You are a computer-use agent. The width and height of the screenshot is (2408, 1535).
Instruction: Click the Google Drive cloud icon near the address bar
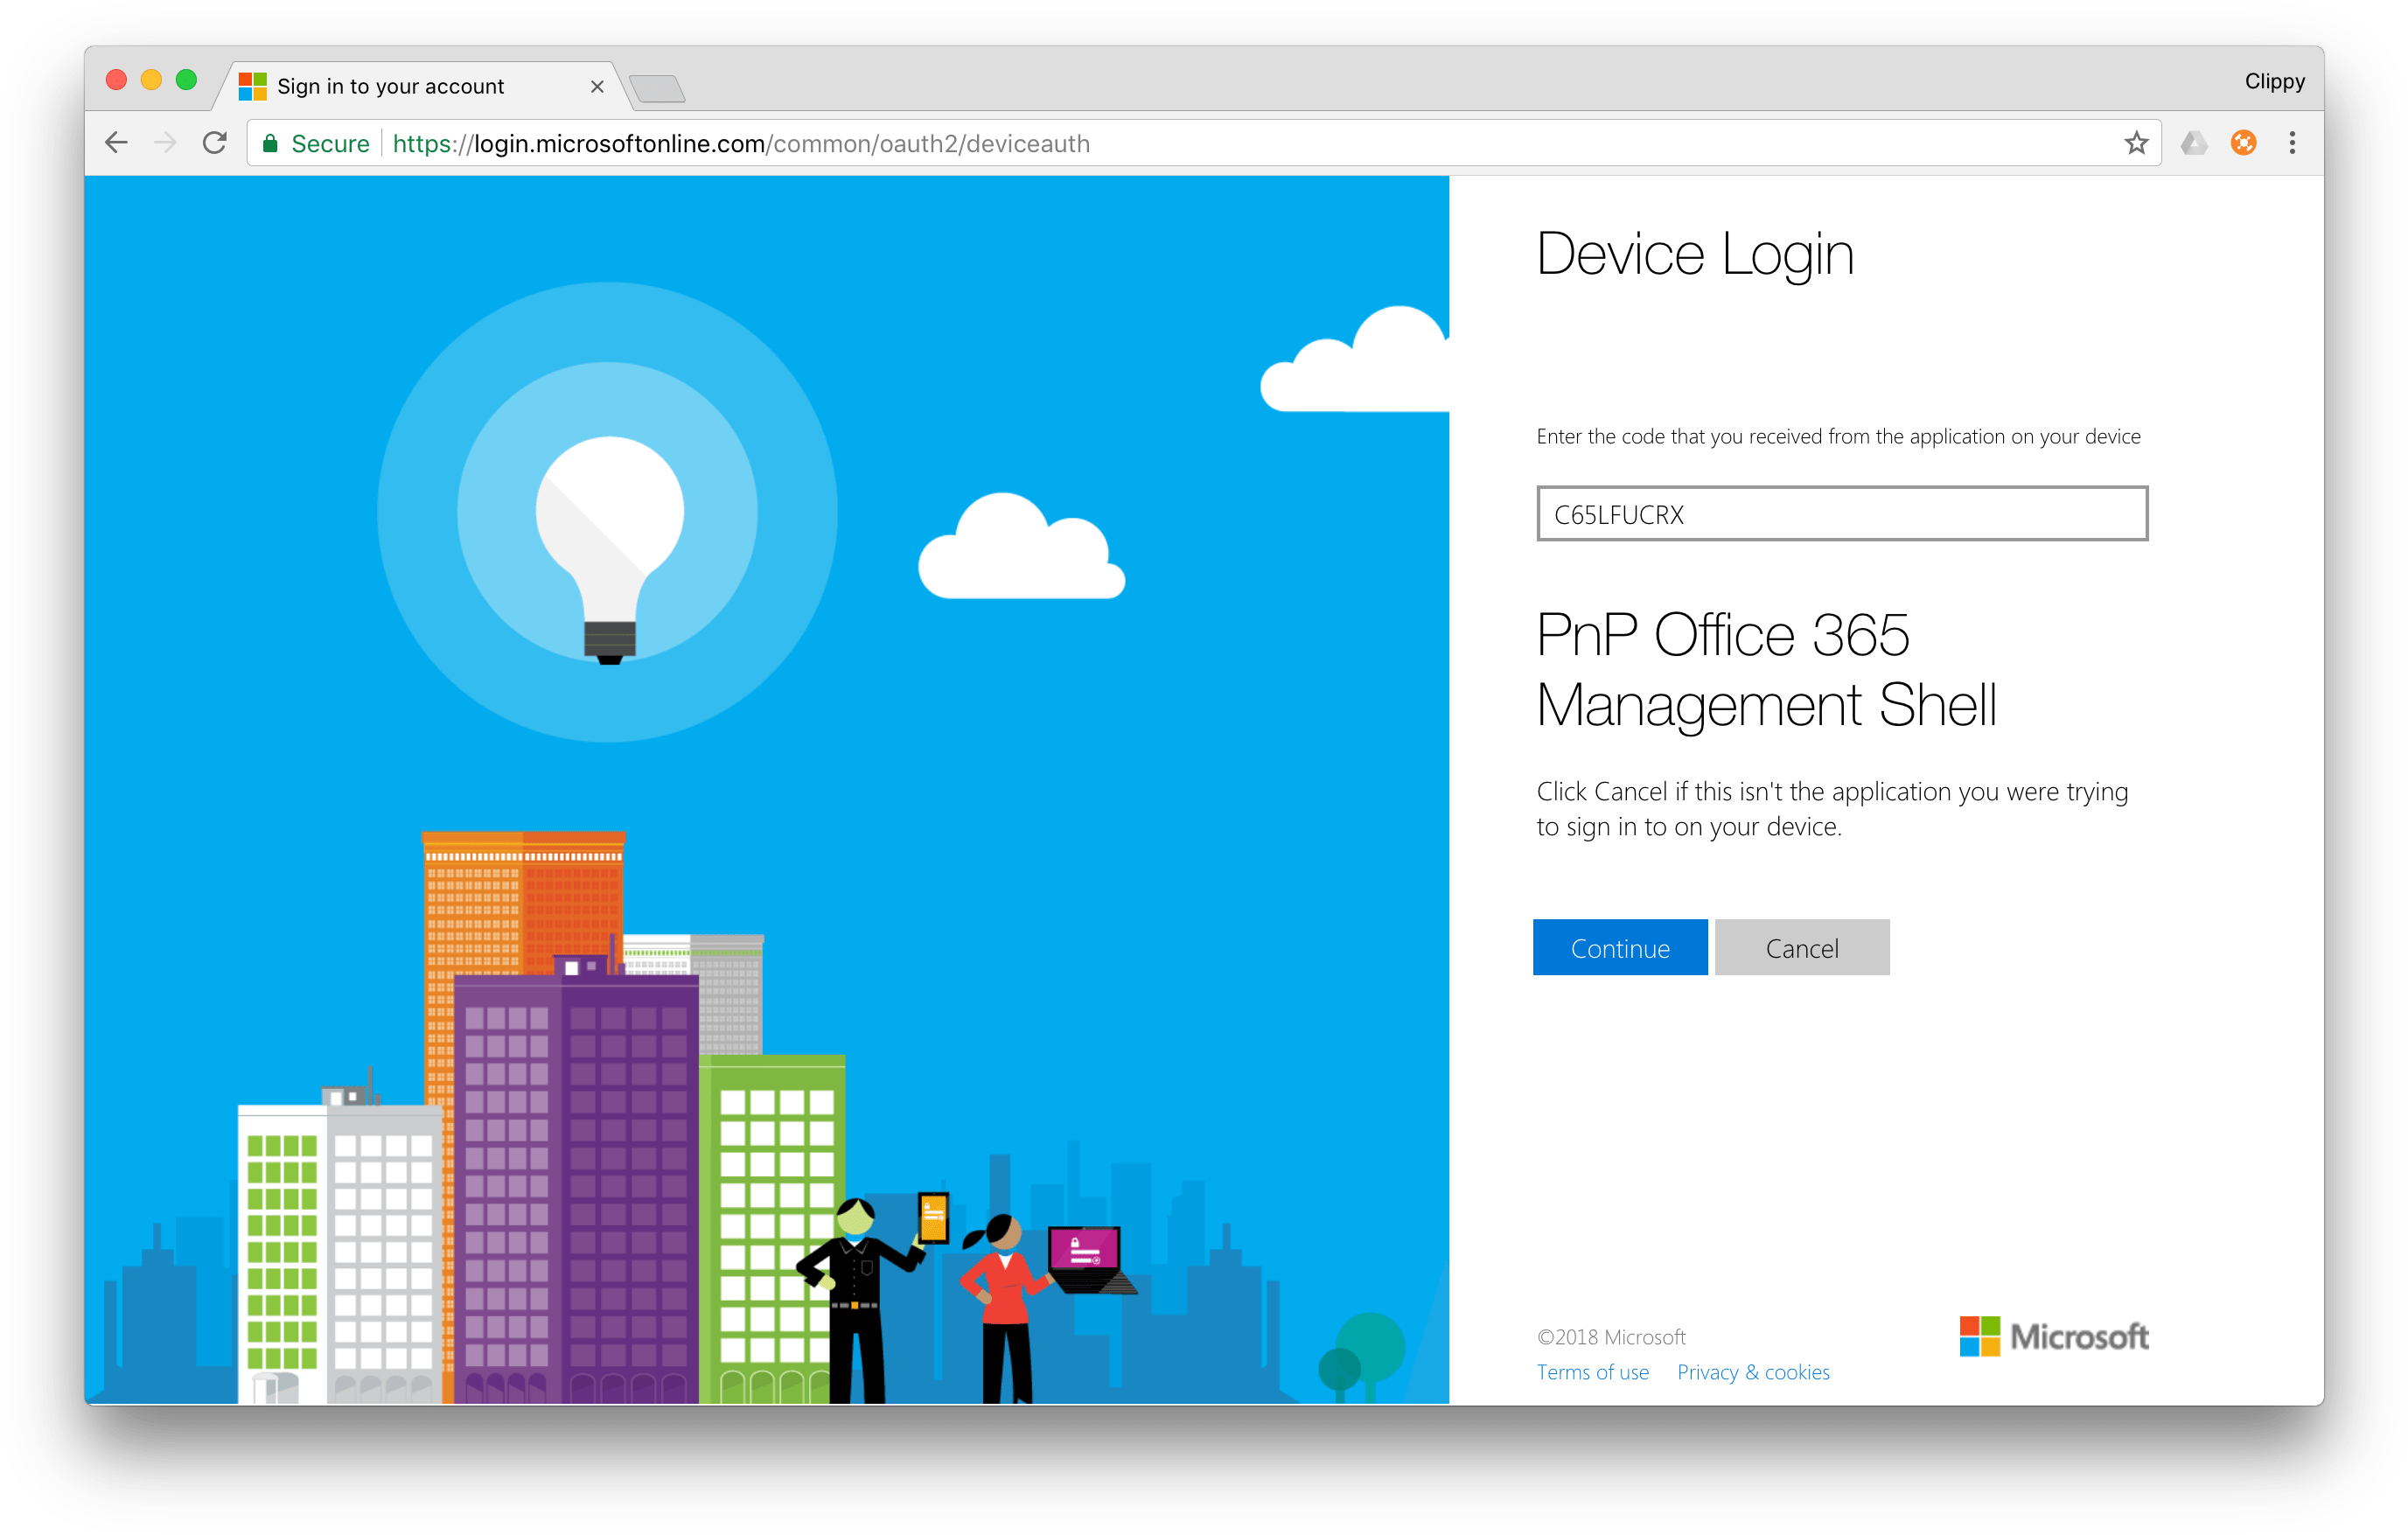[2194, 143]
